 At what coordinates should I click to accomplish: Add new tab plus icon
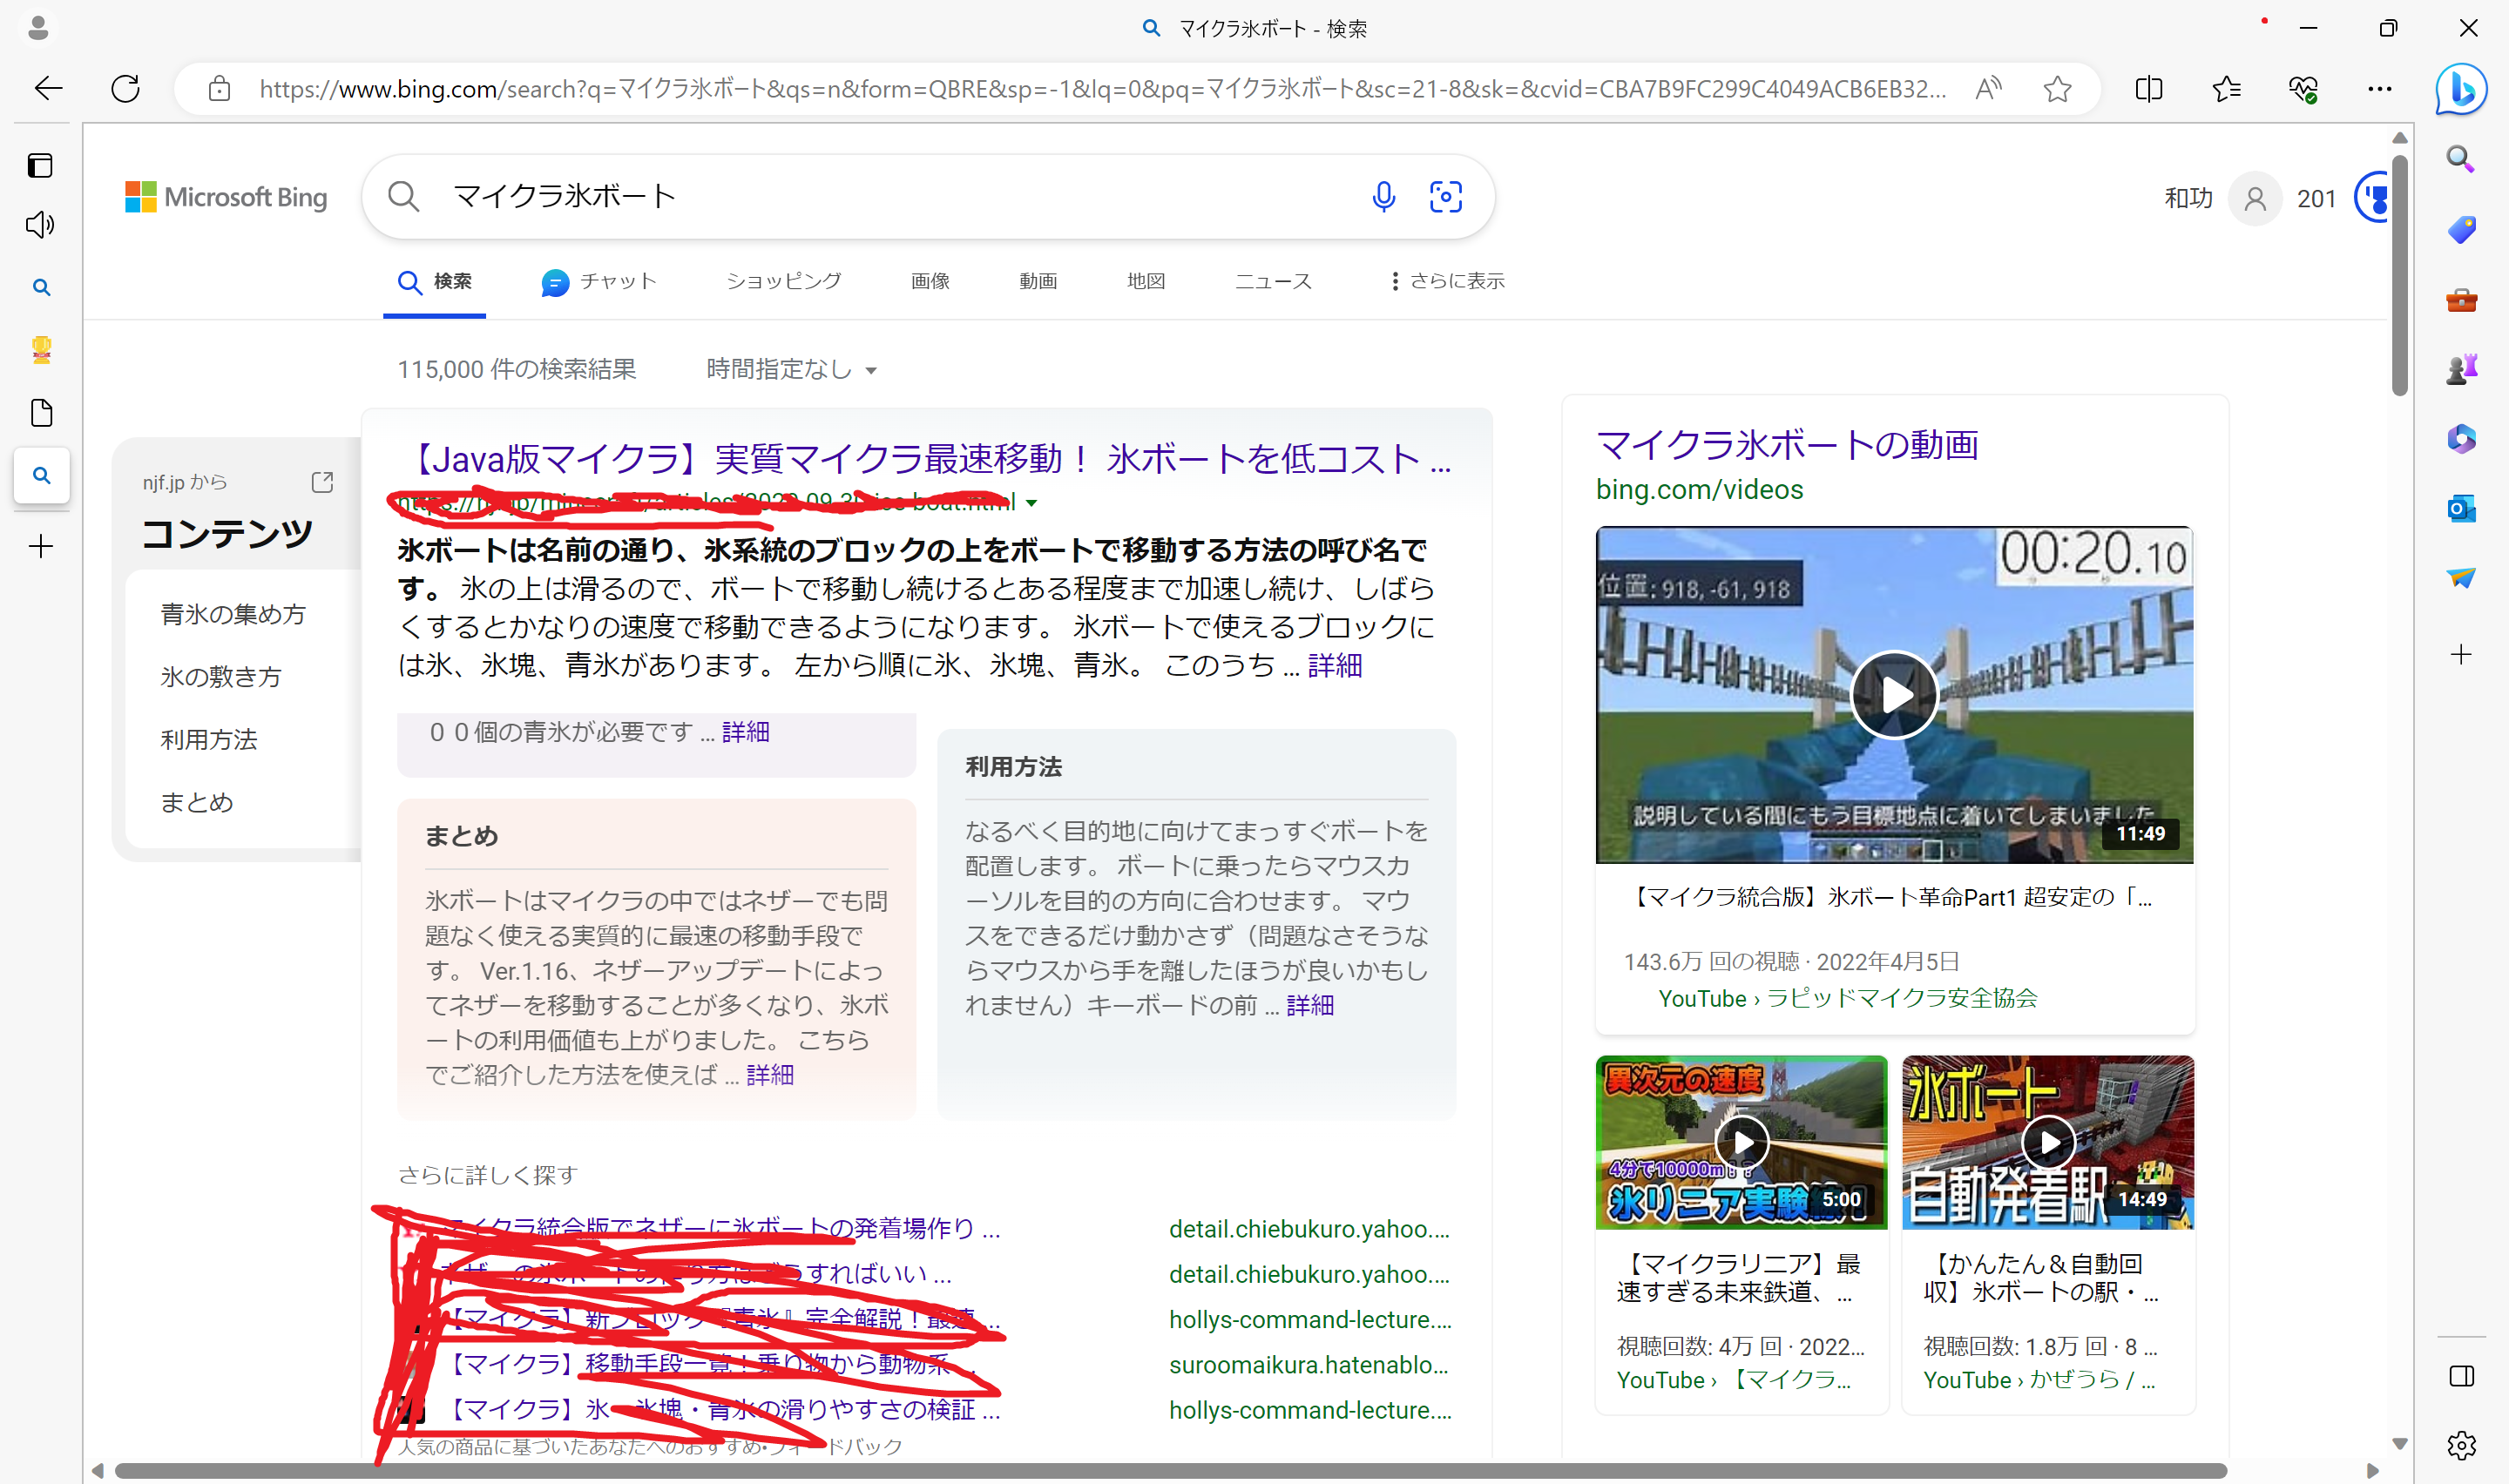41,546
